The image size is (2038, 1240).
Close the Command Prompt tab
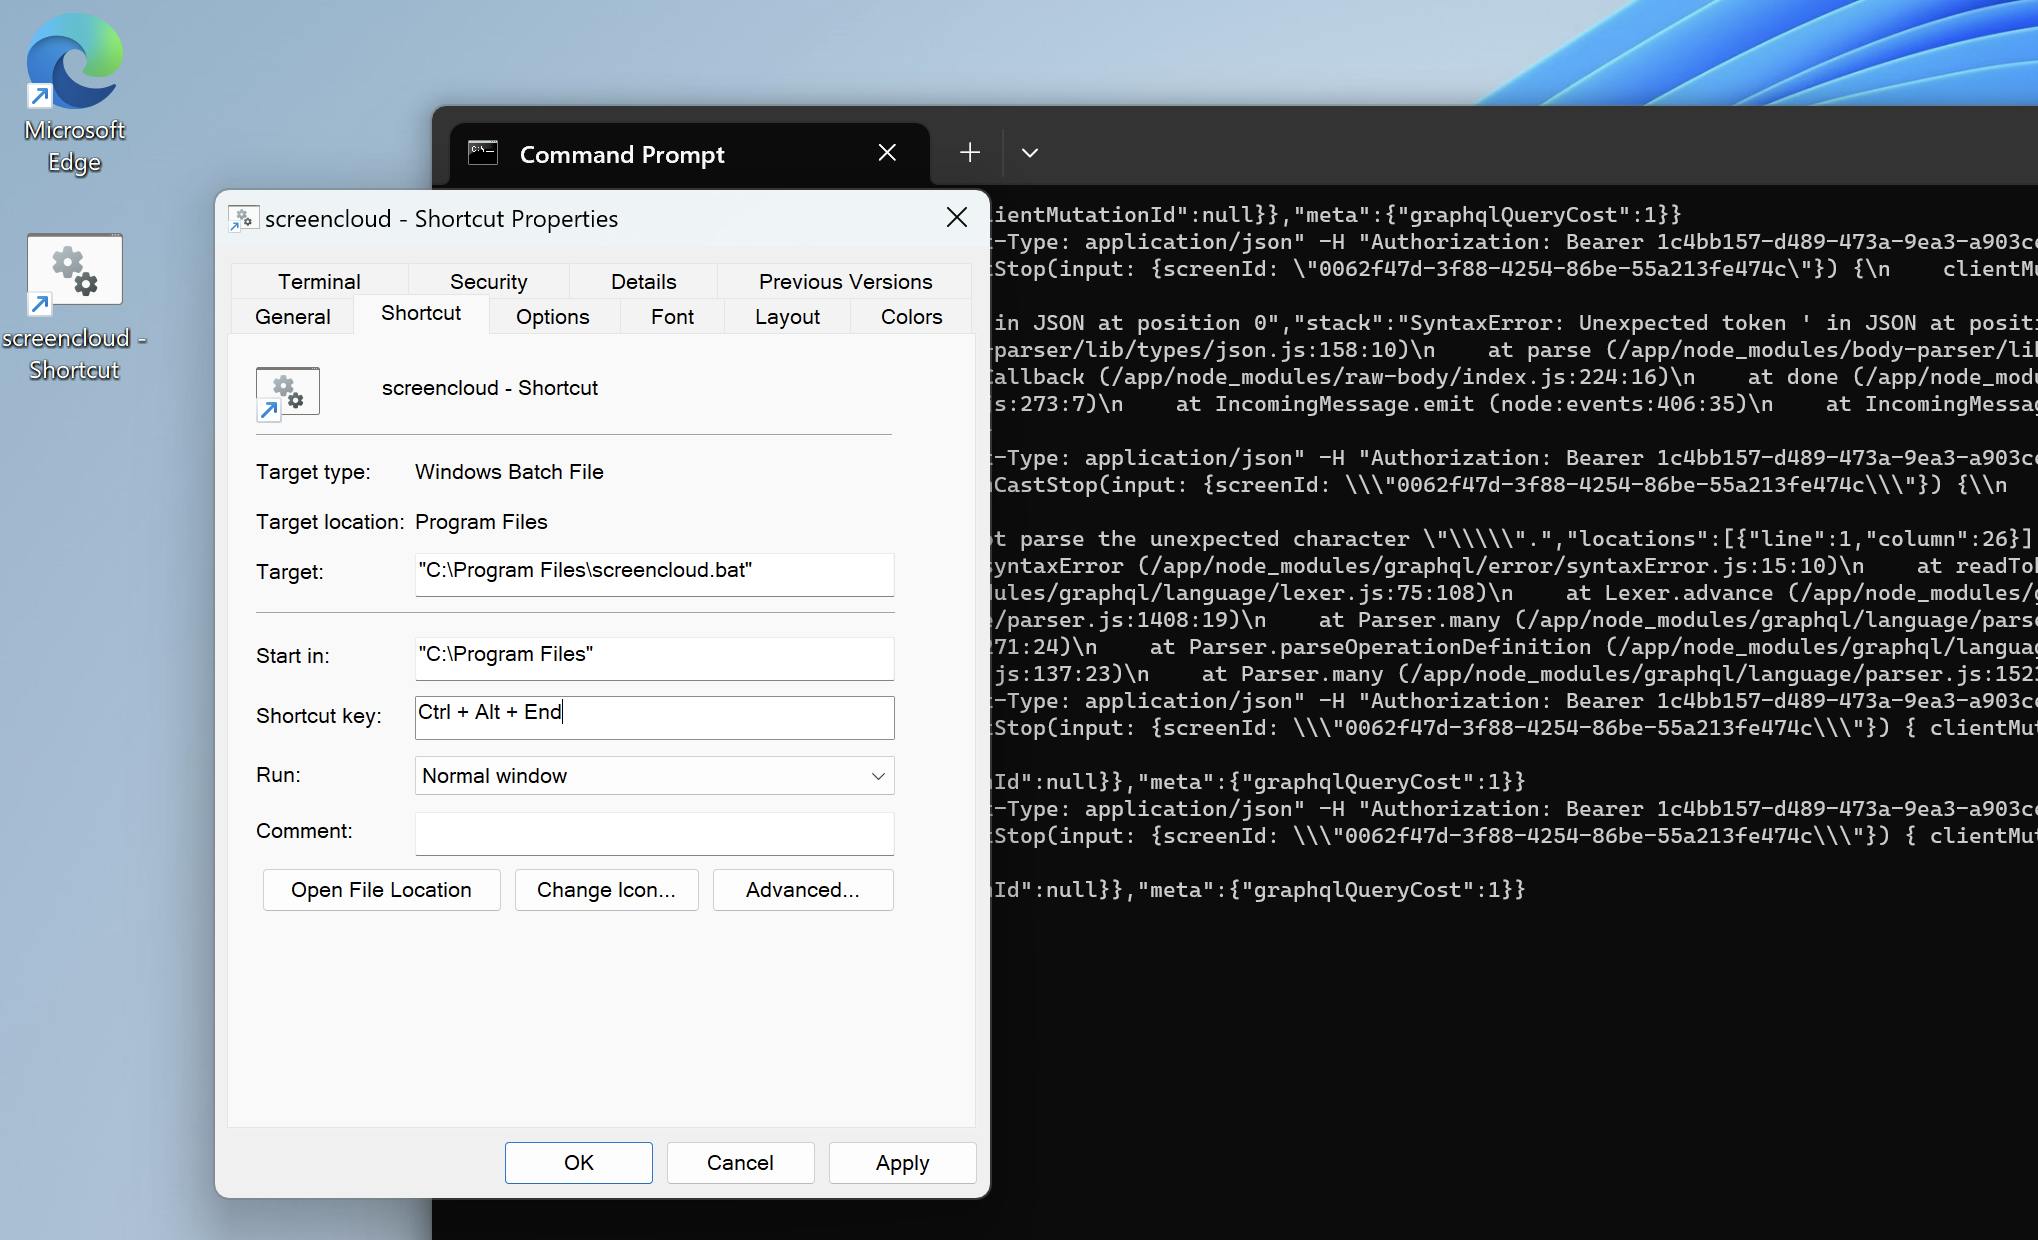click(887, 153)
